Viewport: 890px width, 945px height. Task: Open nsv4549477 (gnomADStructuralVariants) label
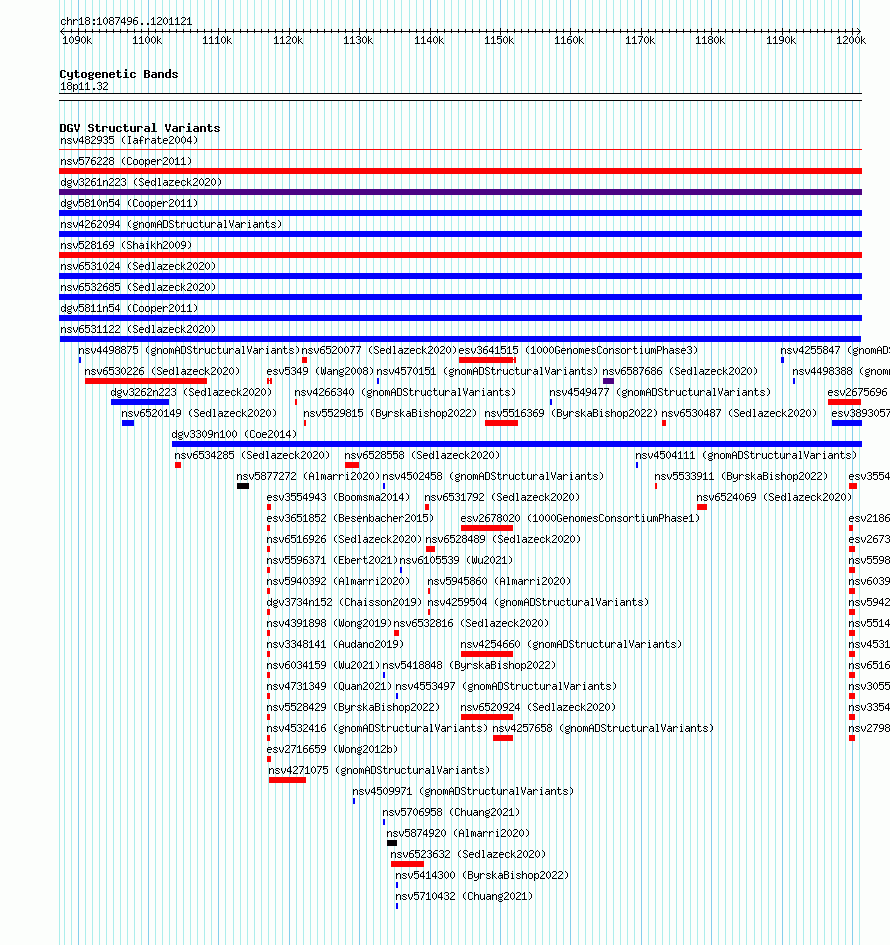click(660, 392)
